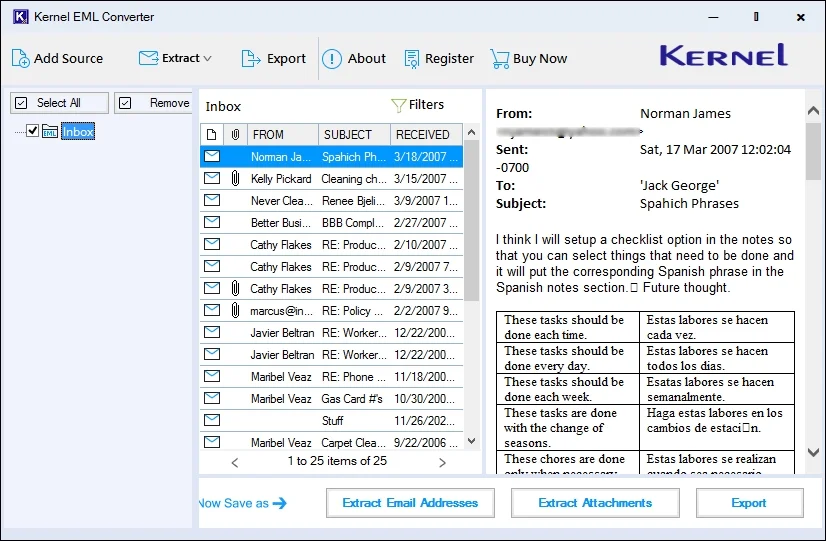Open the Extract dropdown arrow
826x541 pixels.
[208, 58]
